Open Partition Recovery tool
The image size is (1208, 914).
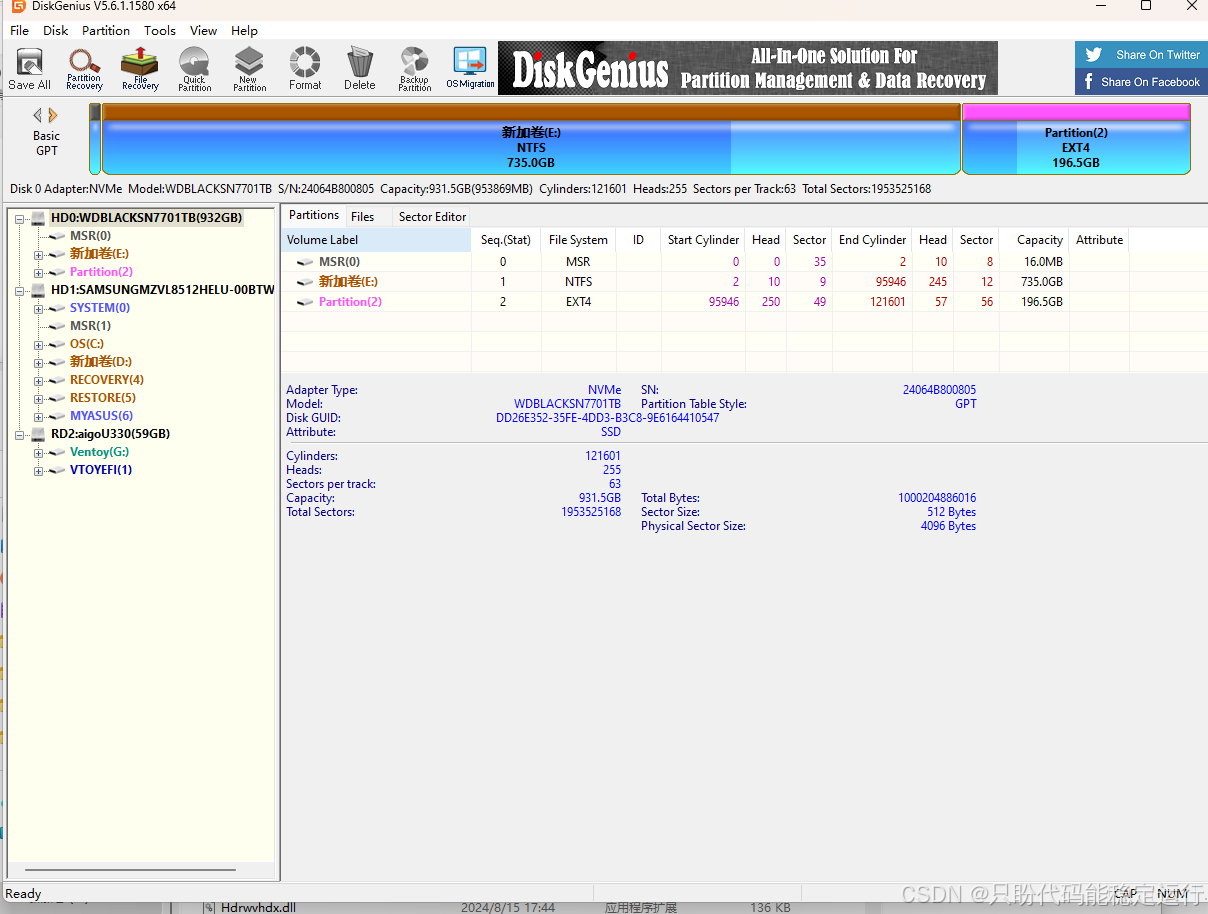(84, 68)
